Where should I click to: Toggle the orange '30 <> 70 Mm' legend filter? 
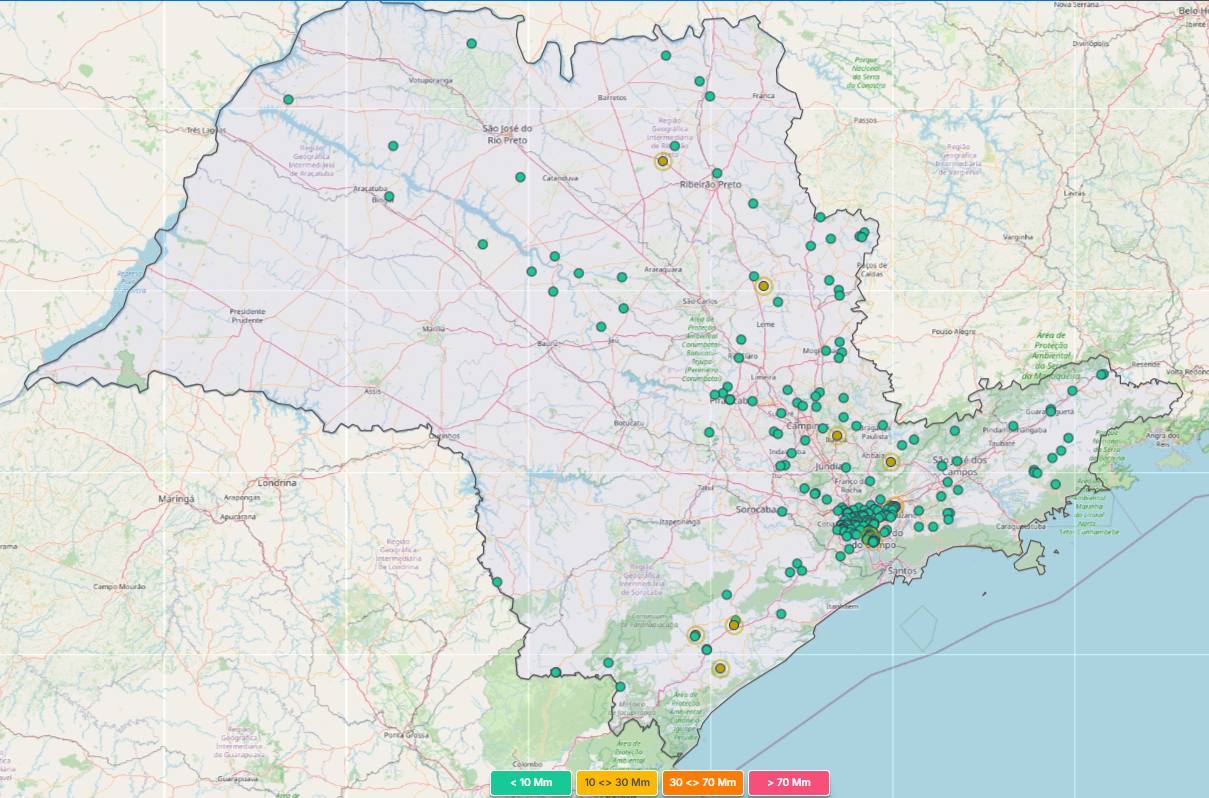click(x=702, y=782)
